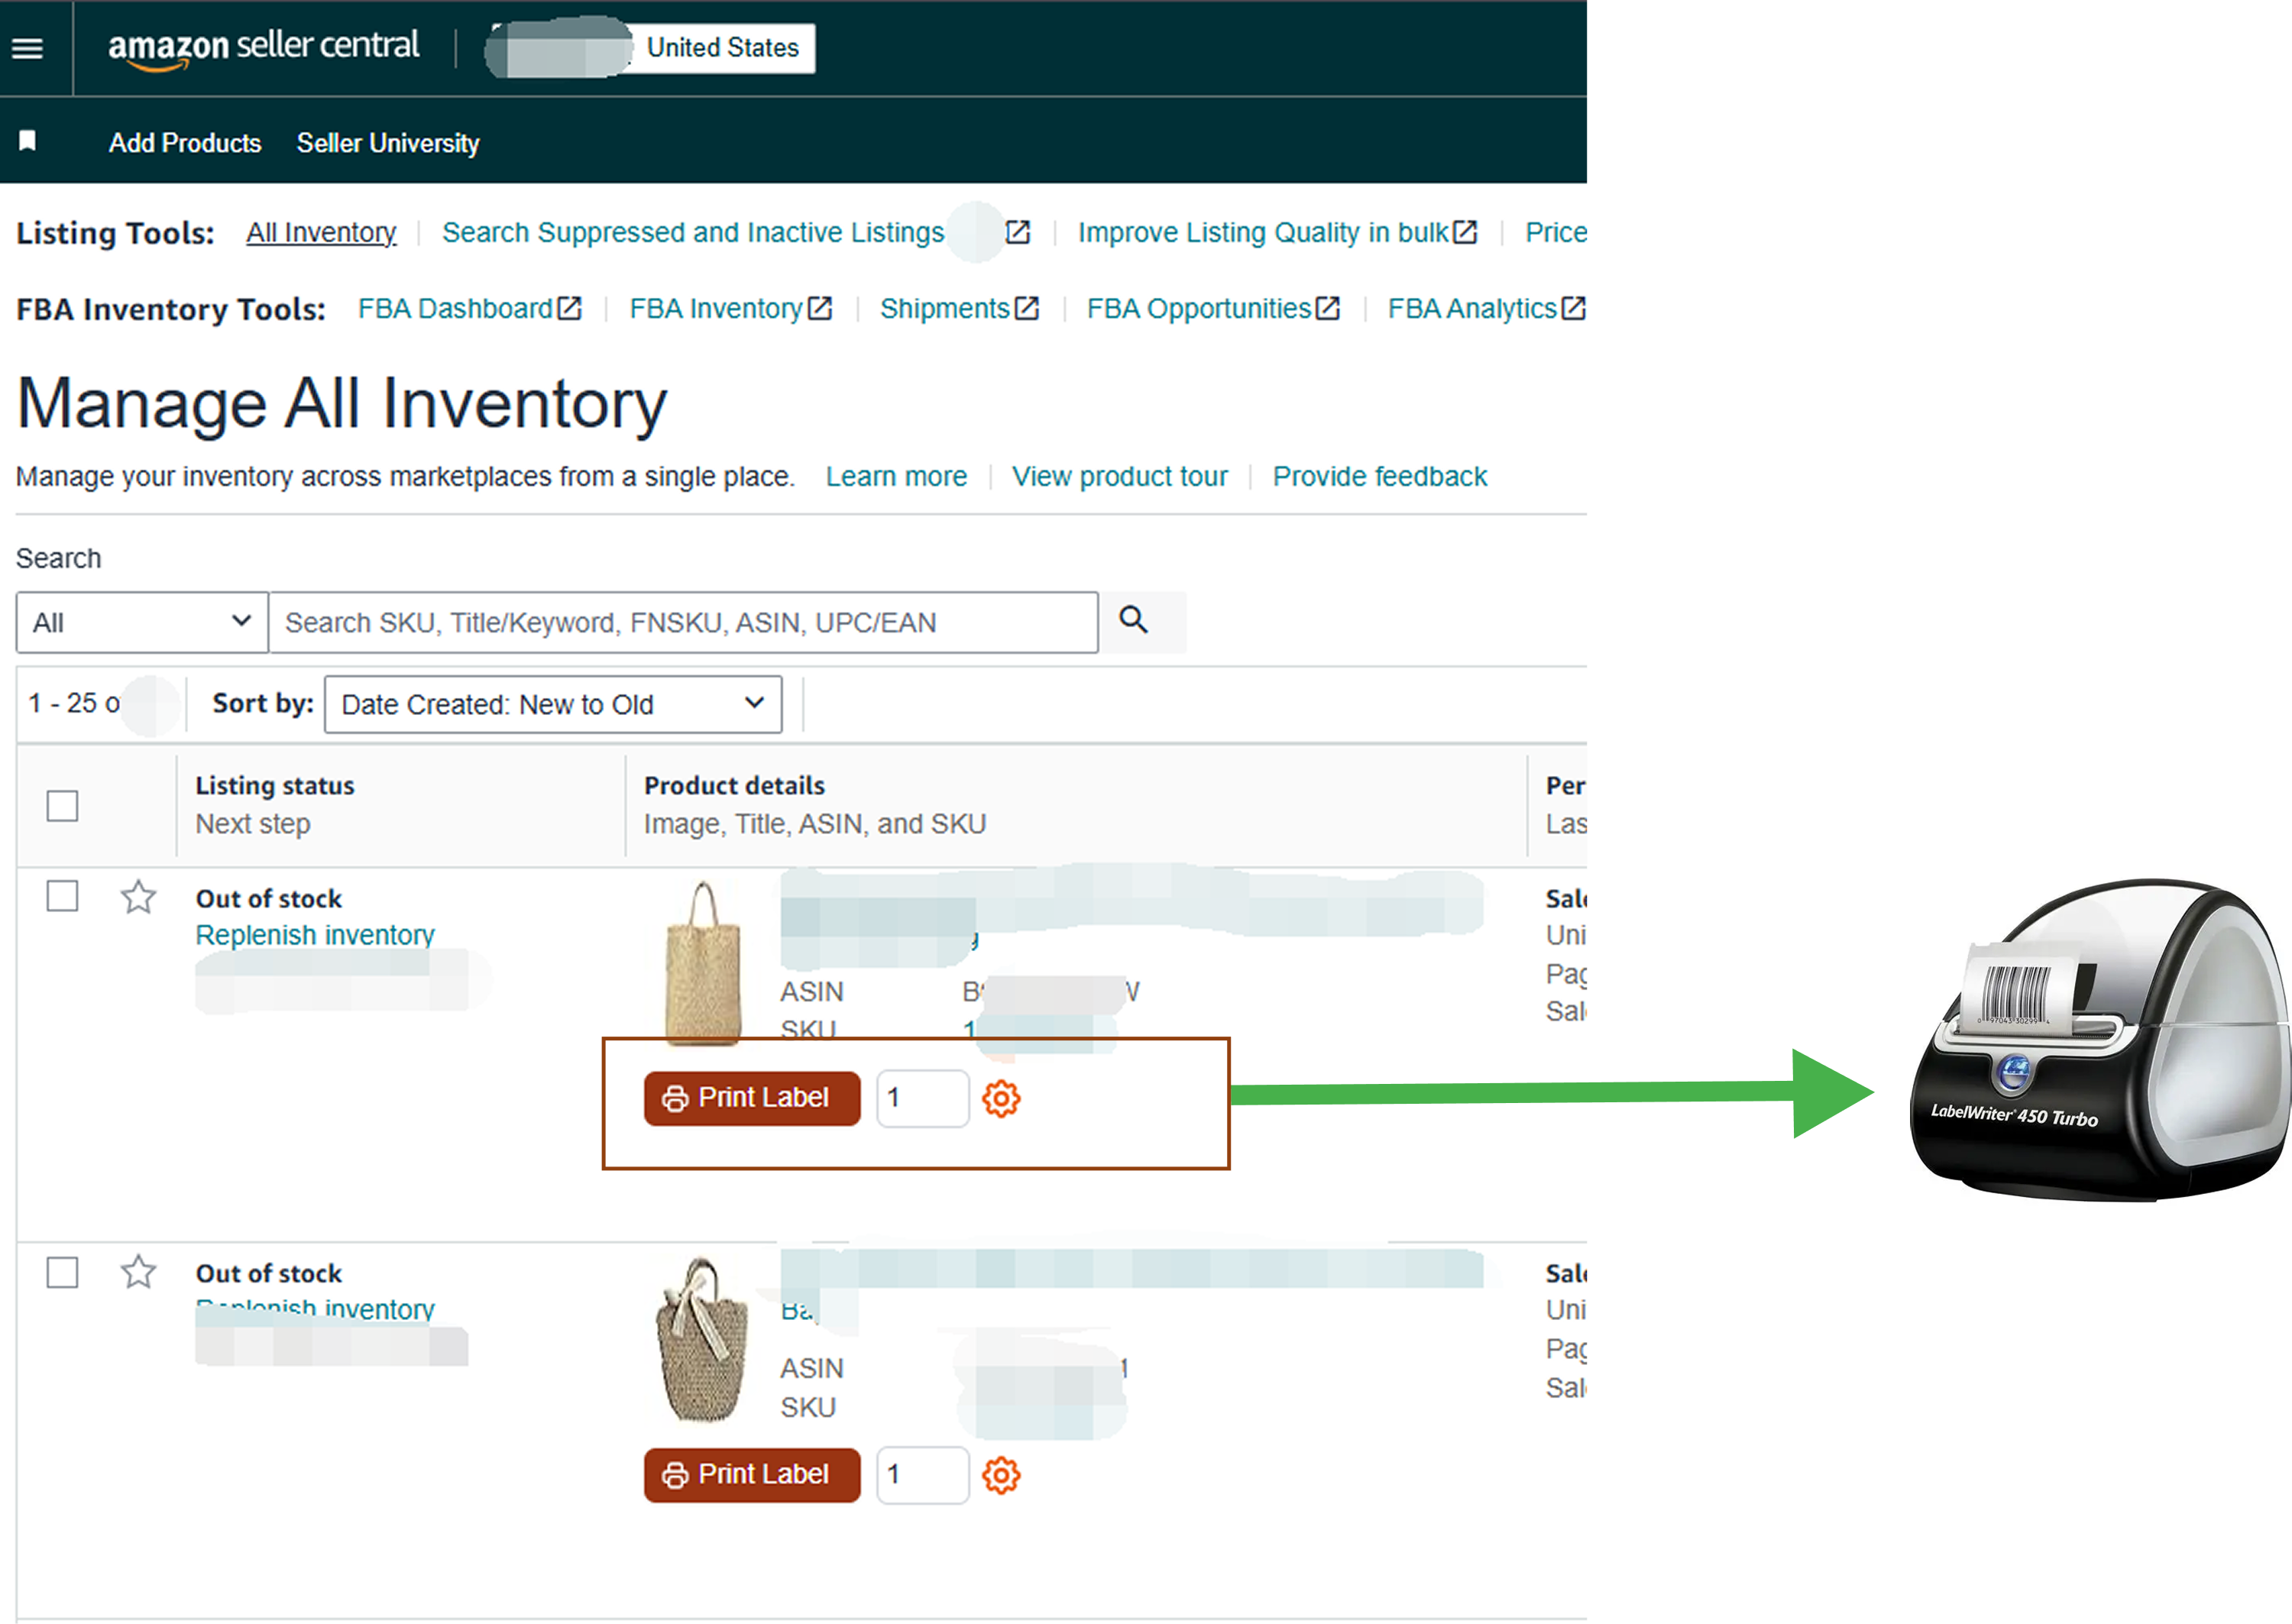Select the All Inventory listing tool
Image resolution: width=2292 pixels, height=1624 pixels.
[321, 232]
